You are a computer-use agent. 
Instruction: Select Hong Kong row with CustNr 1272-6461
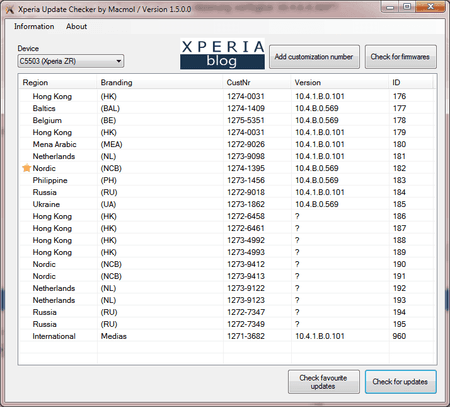point(227,228)
